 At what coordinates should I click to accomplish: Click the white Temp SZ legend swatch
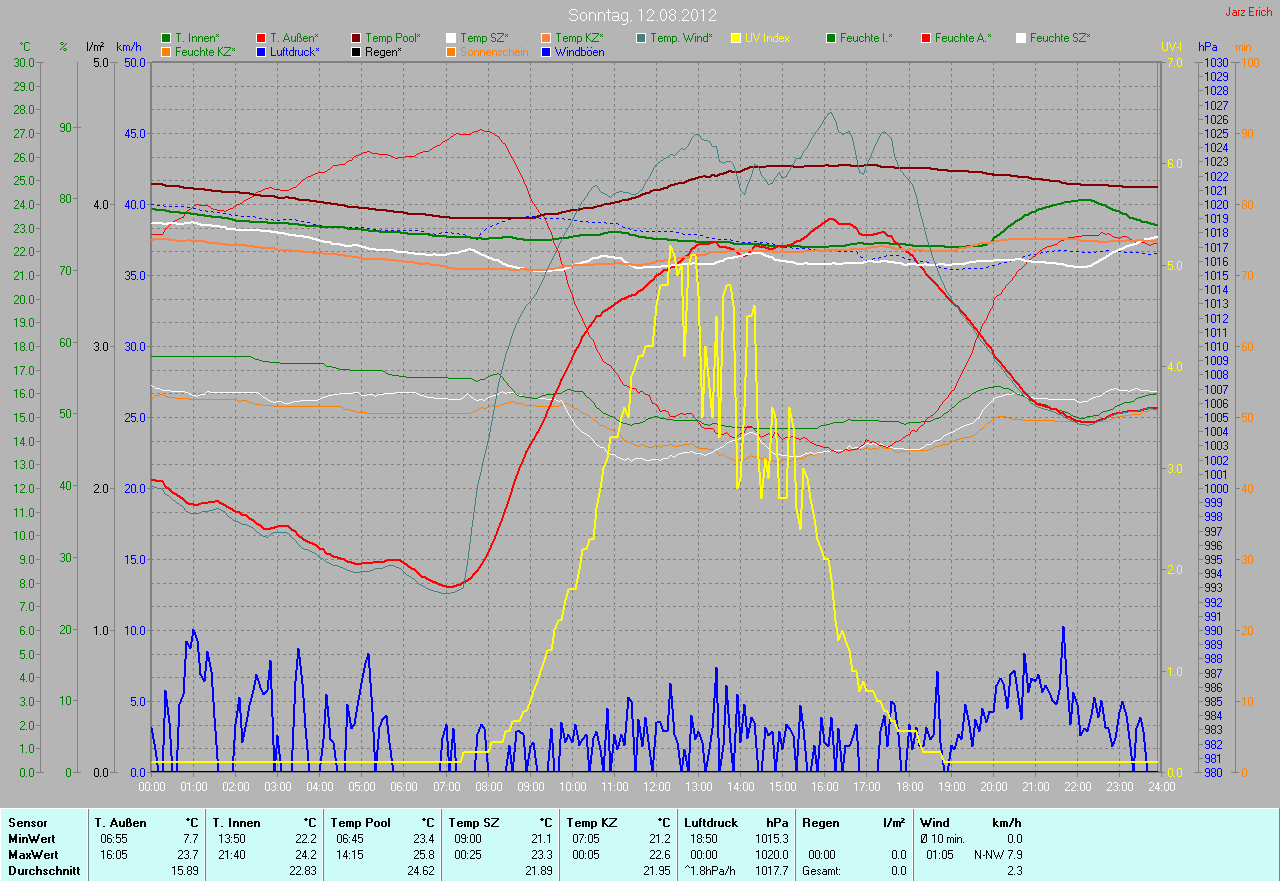pyautogui.click(x=451, y=38)
